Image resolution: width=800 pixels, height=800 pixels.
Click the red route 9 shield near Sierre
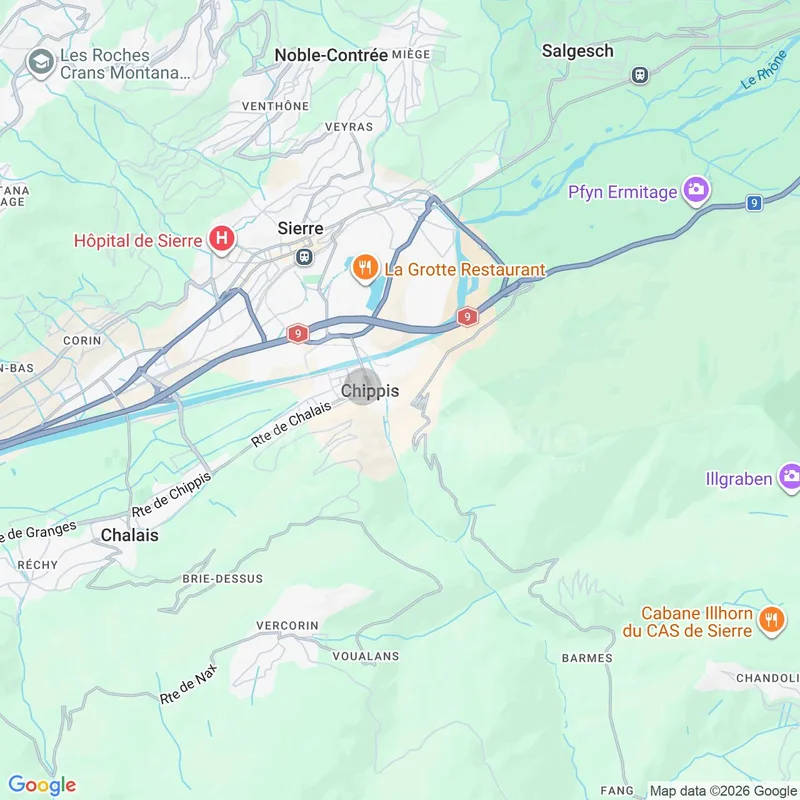click(298, 334)
